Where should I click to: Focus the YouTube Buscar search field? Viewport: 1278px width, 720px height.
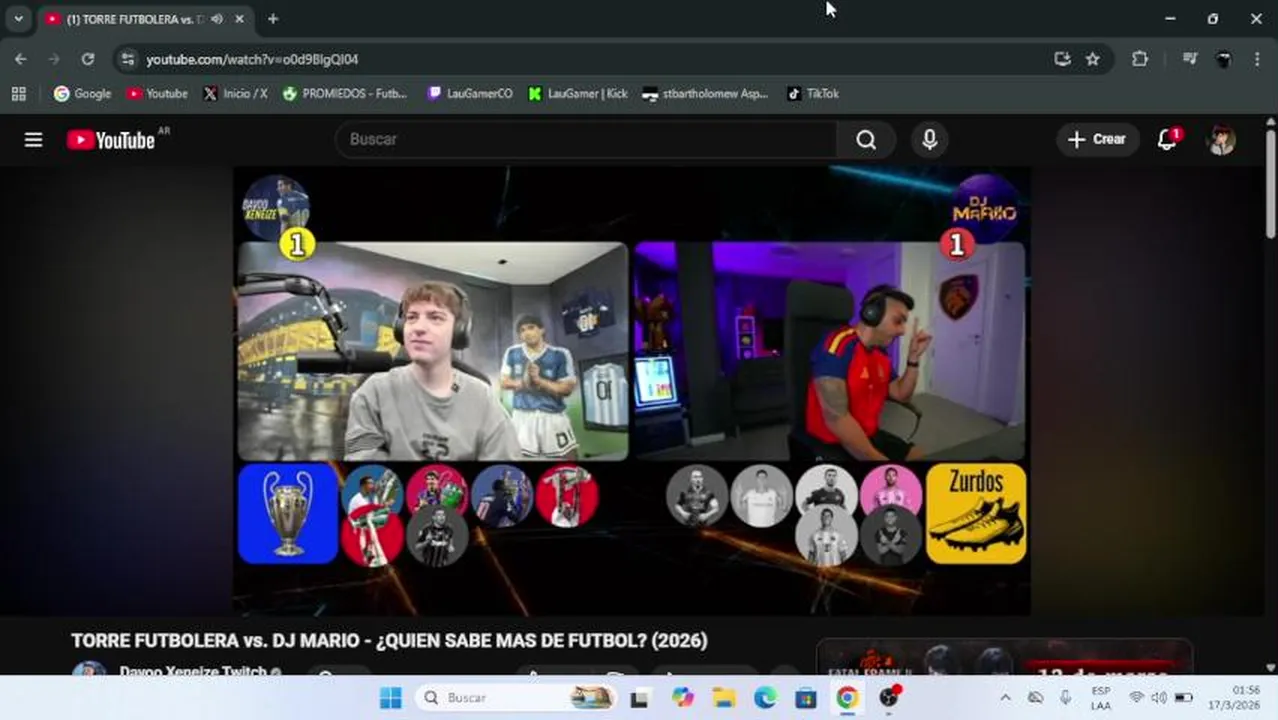(586, 140)
